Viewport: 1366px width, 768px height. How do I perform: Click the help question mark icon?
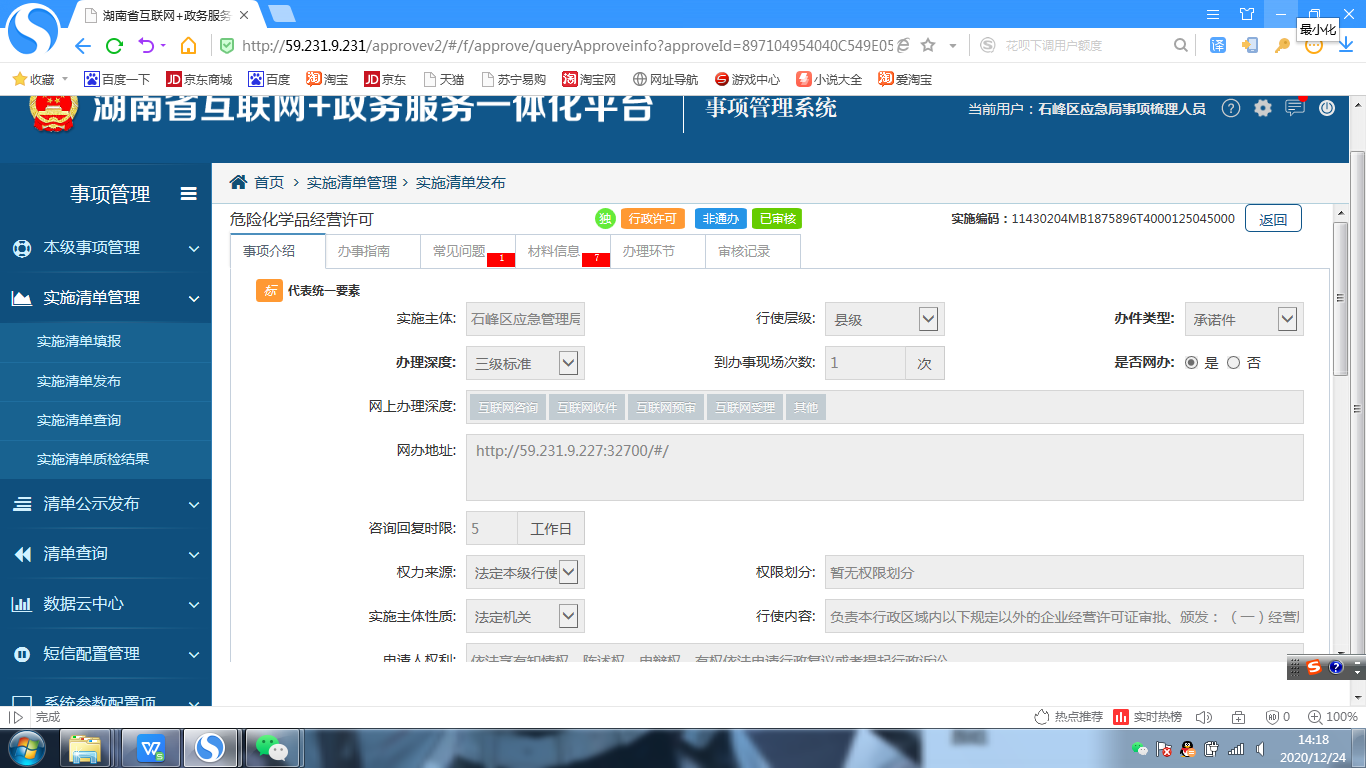[1231, 108]
